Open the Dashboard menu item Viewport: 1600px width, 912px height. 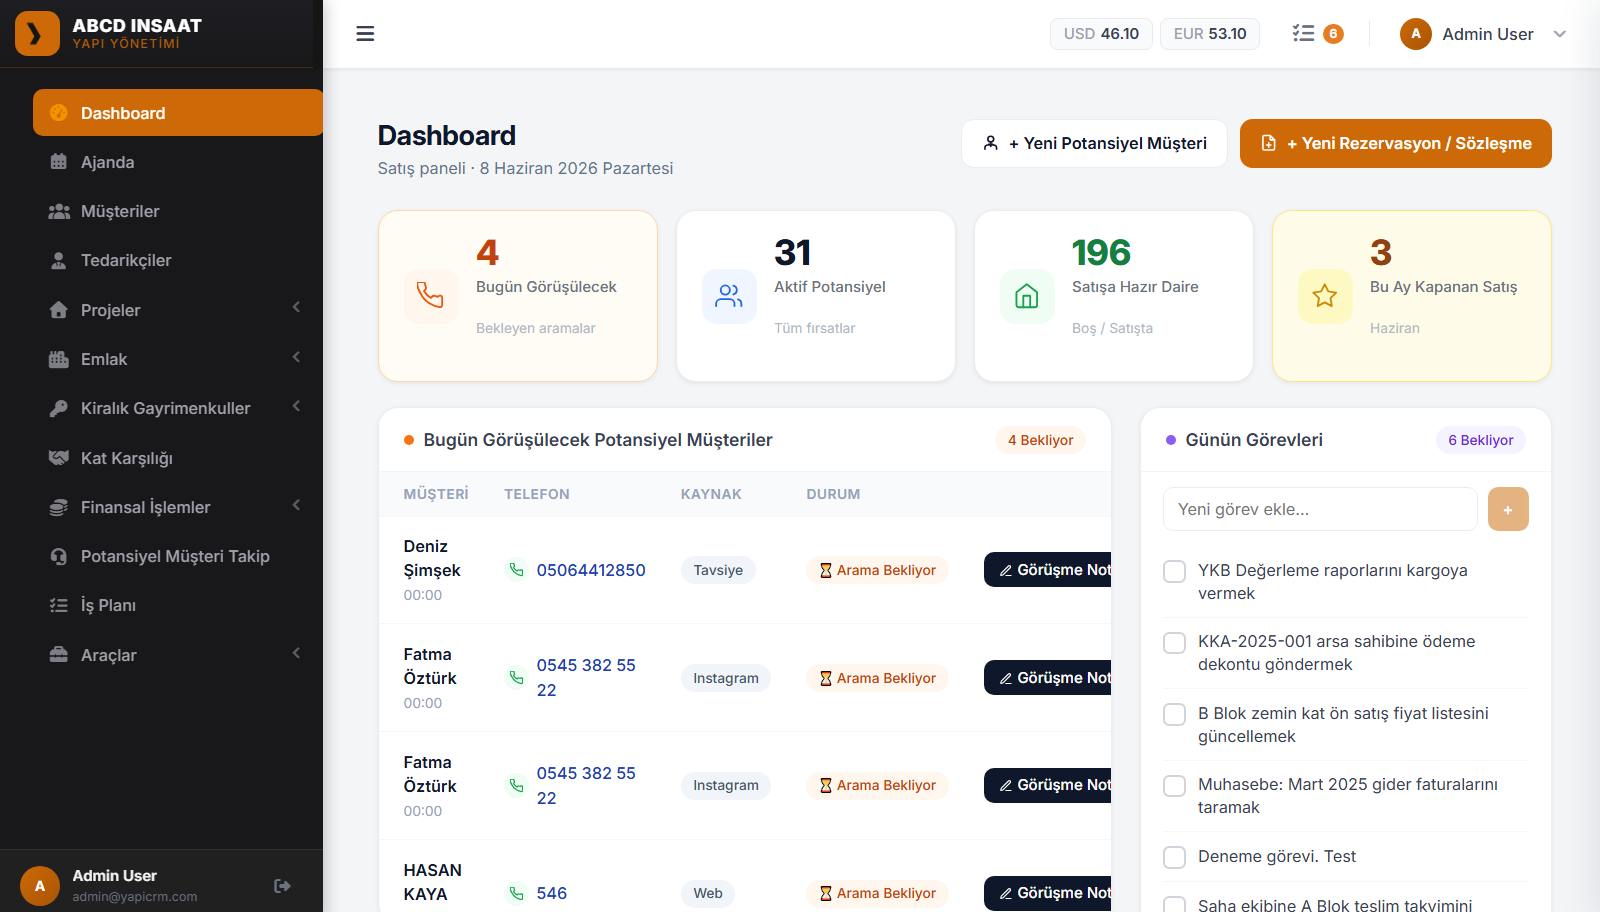(178, 113)
